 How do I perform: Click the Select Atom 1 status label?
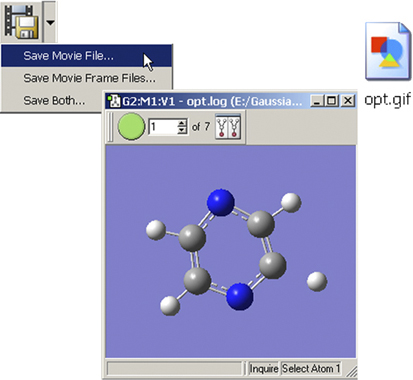[x=311, y=369]
